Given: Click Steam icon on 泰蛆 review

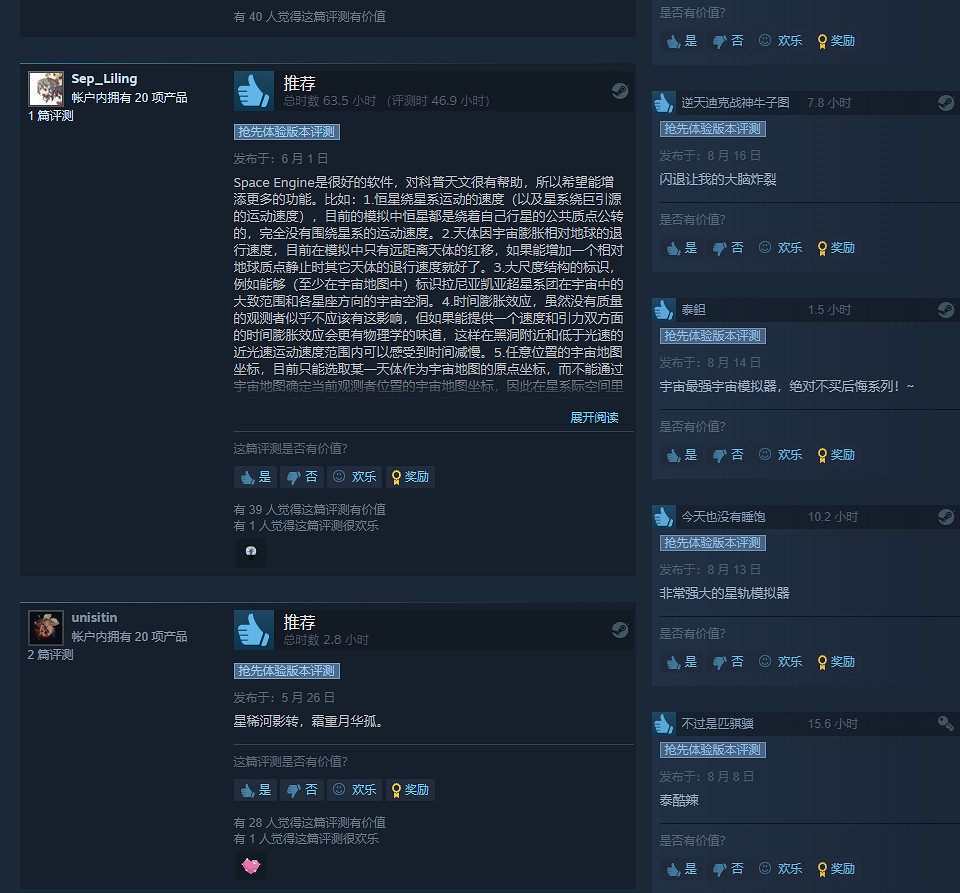Looking at the screenshot, I should [946, 310].
